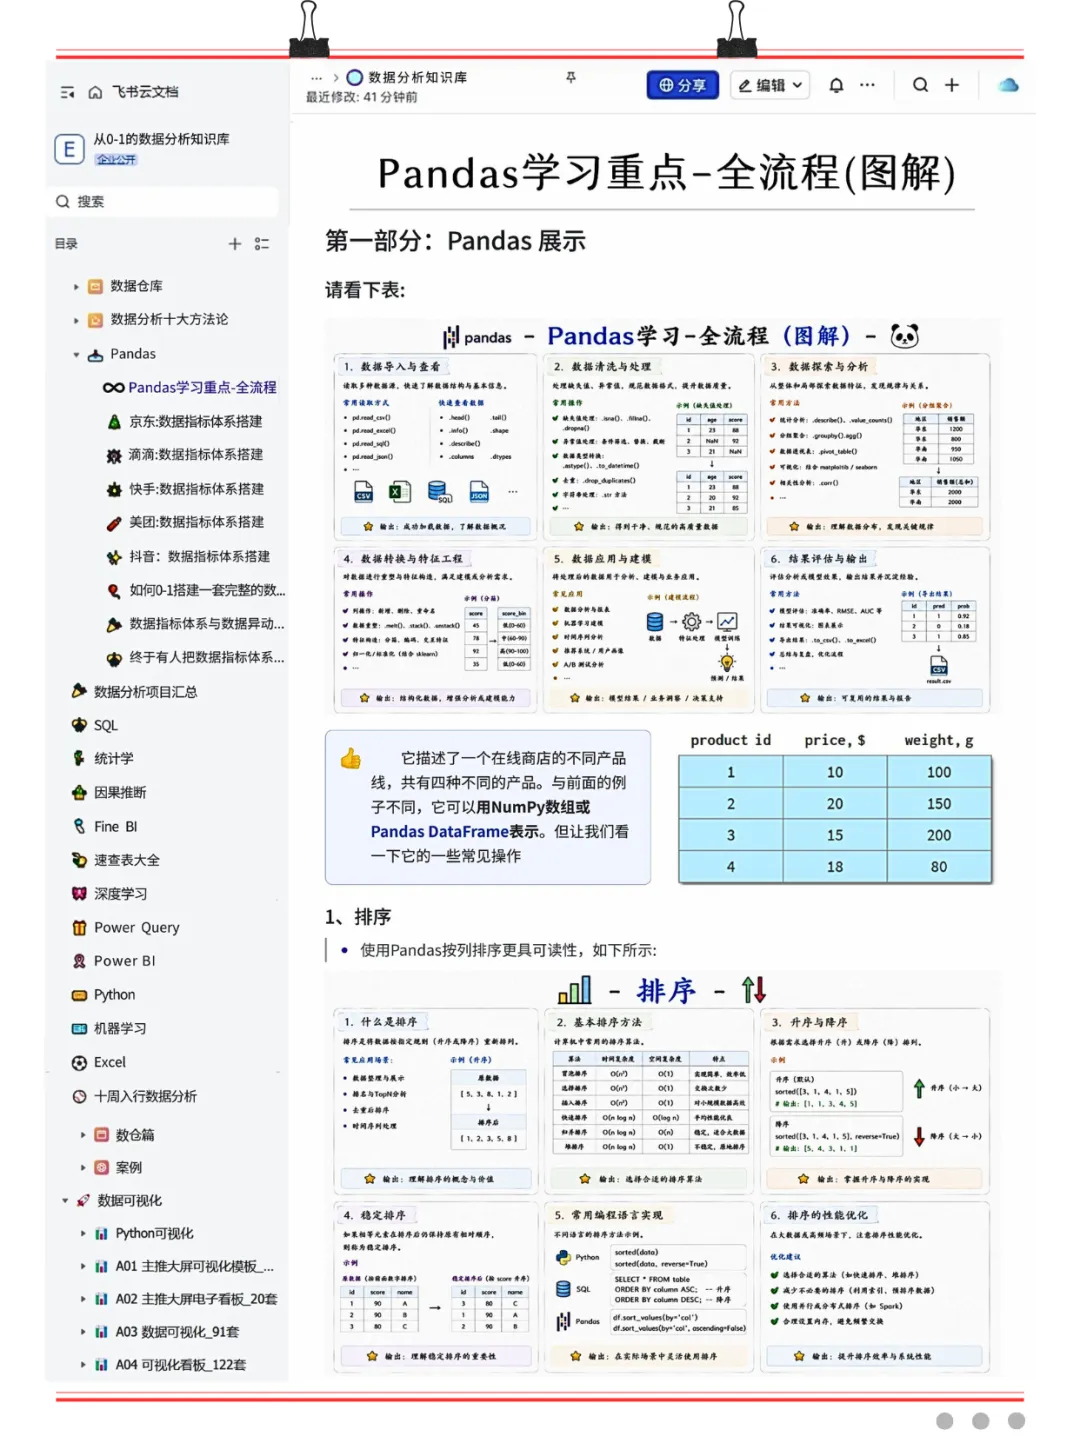The width and height of the screenshot is (1080, 1443).
Task: Click the cloud sync icon
Action: click(1008, 85)
